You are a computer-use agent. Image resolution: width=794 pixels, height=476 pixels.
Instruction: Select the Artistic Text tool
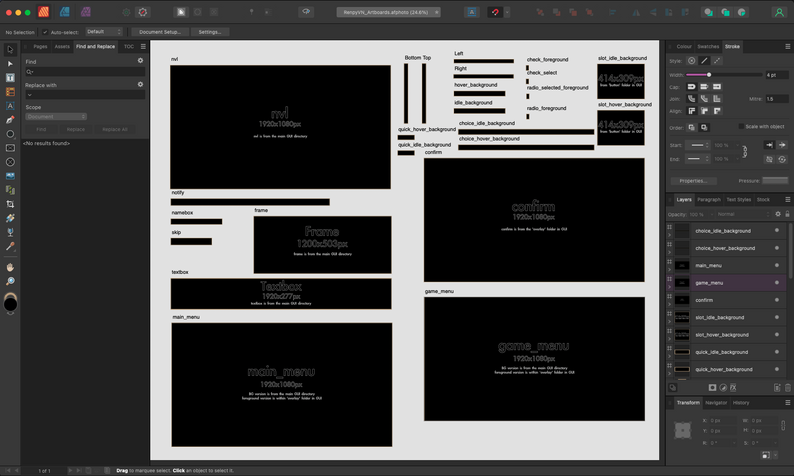coord(10,106)
